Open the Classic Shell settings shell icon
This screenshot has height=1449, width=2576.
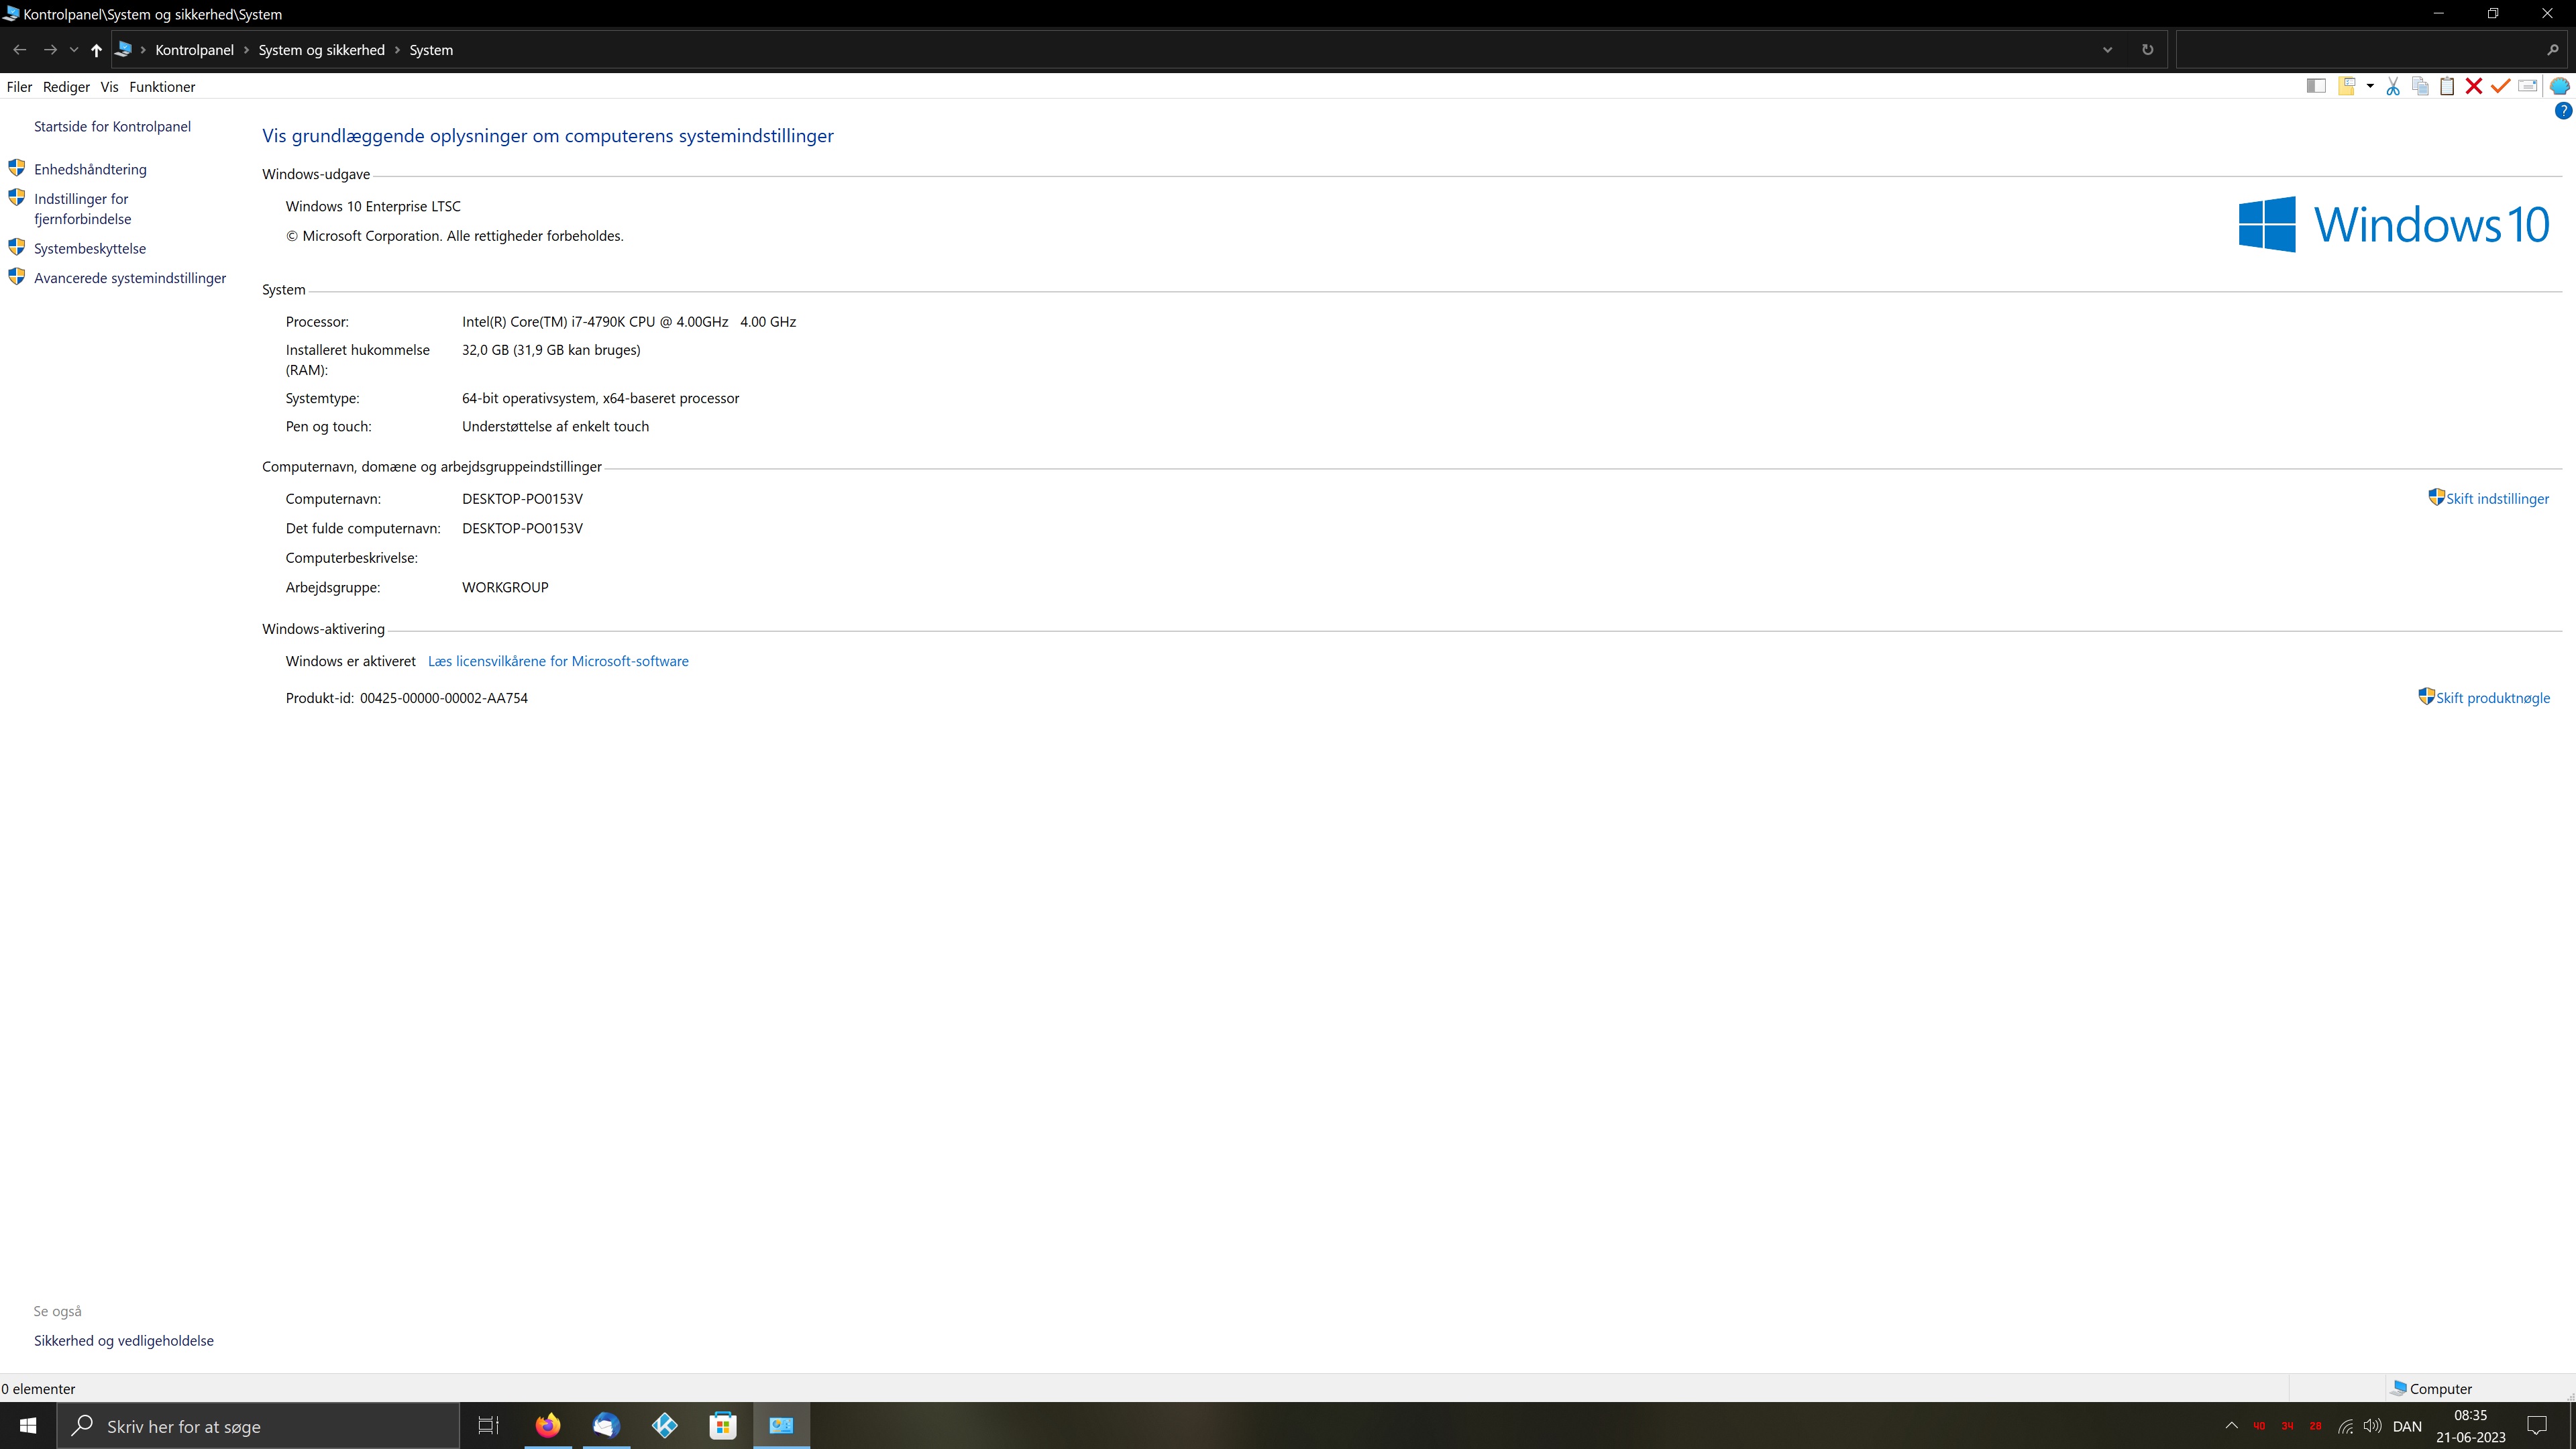[2559, 87]
